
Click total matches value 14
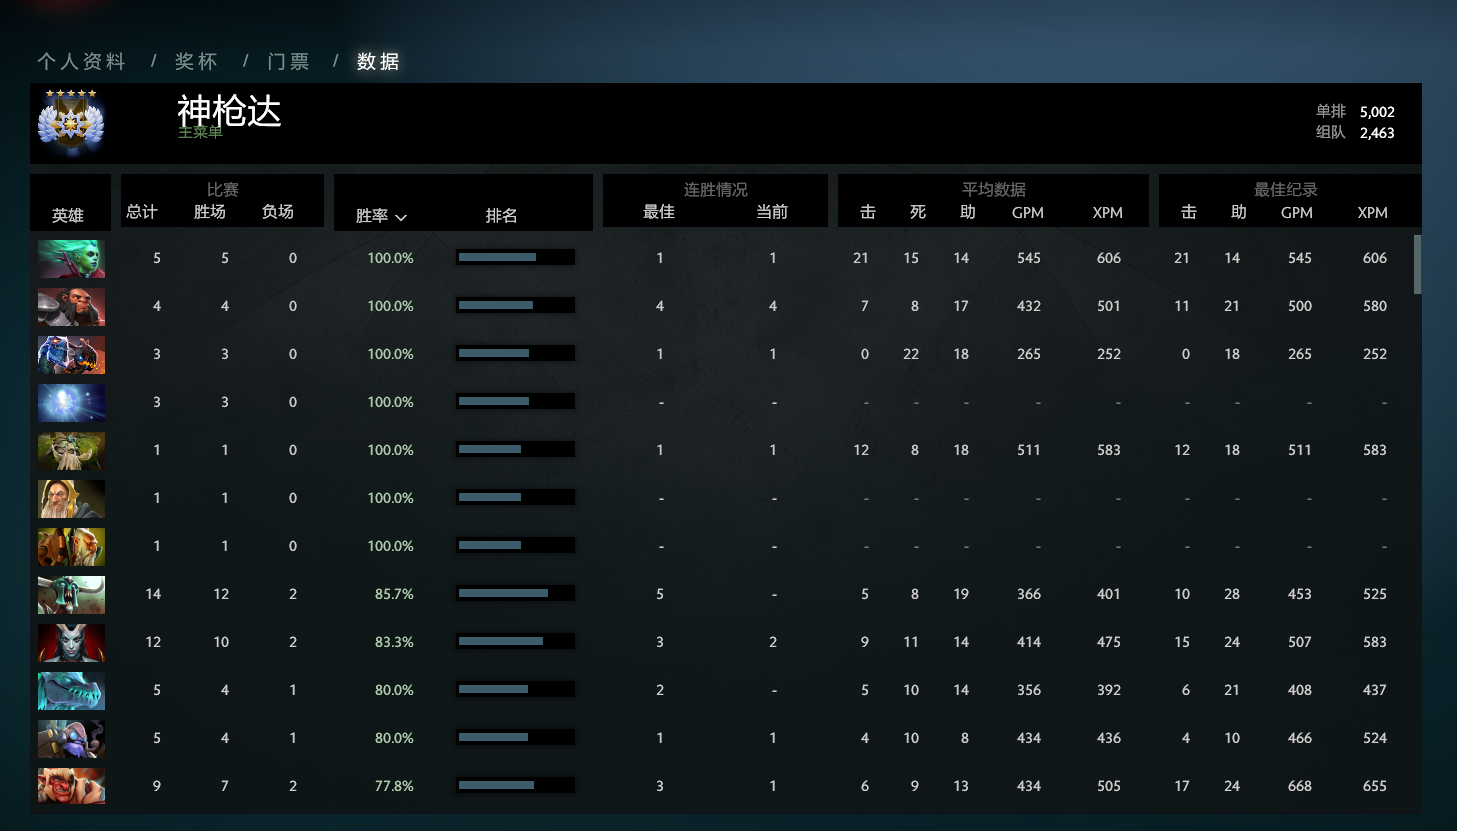tap(153, 594)
